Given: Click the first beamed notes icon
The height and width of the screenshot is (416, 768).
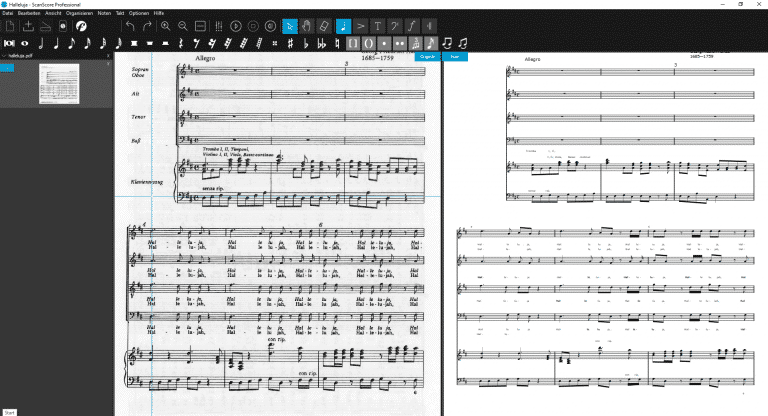Looking at the screenshot, I should (x=447, y=44).
